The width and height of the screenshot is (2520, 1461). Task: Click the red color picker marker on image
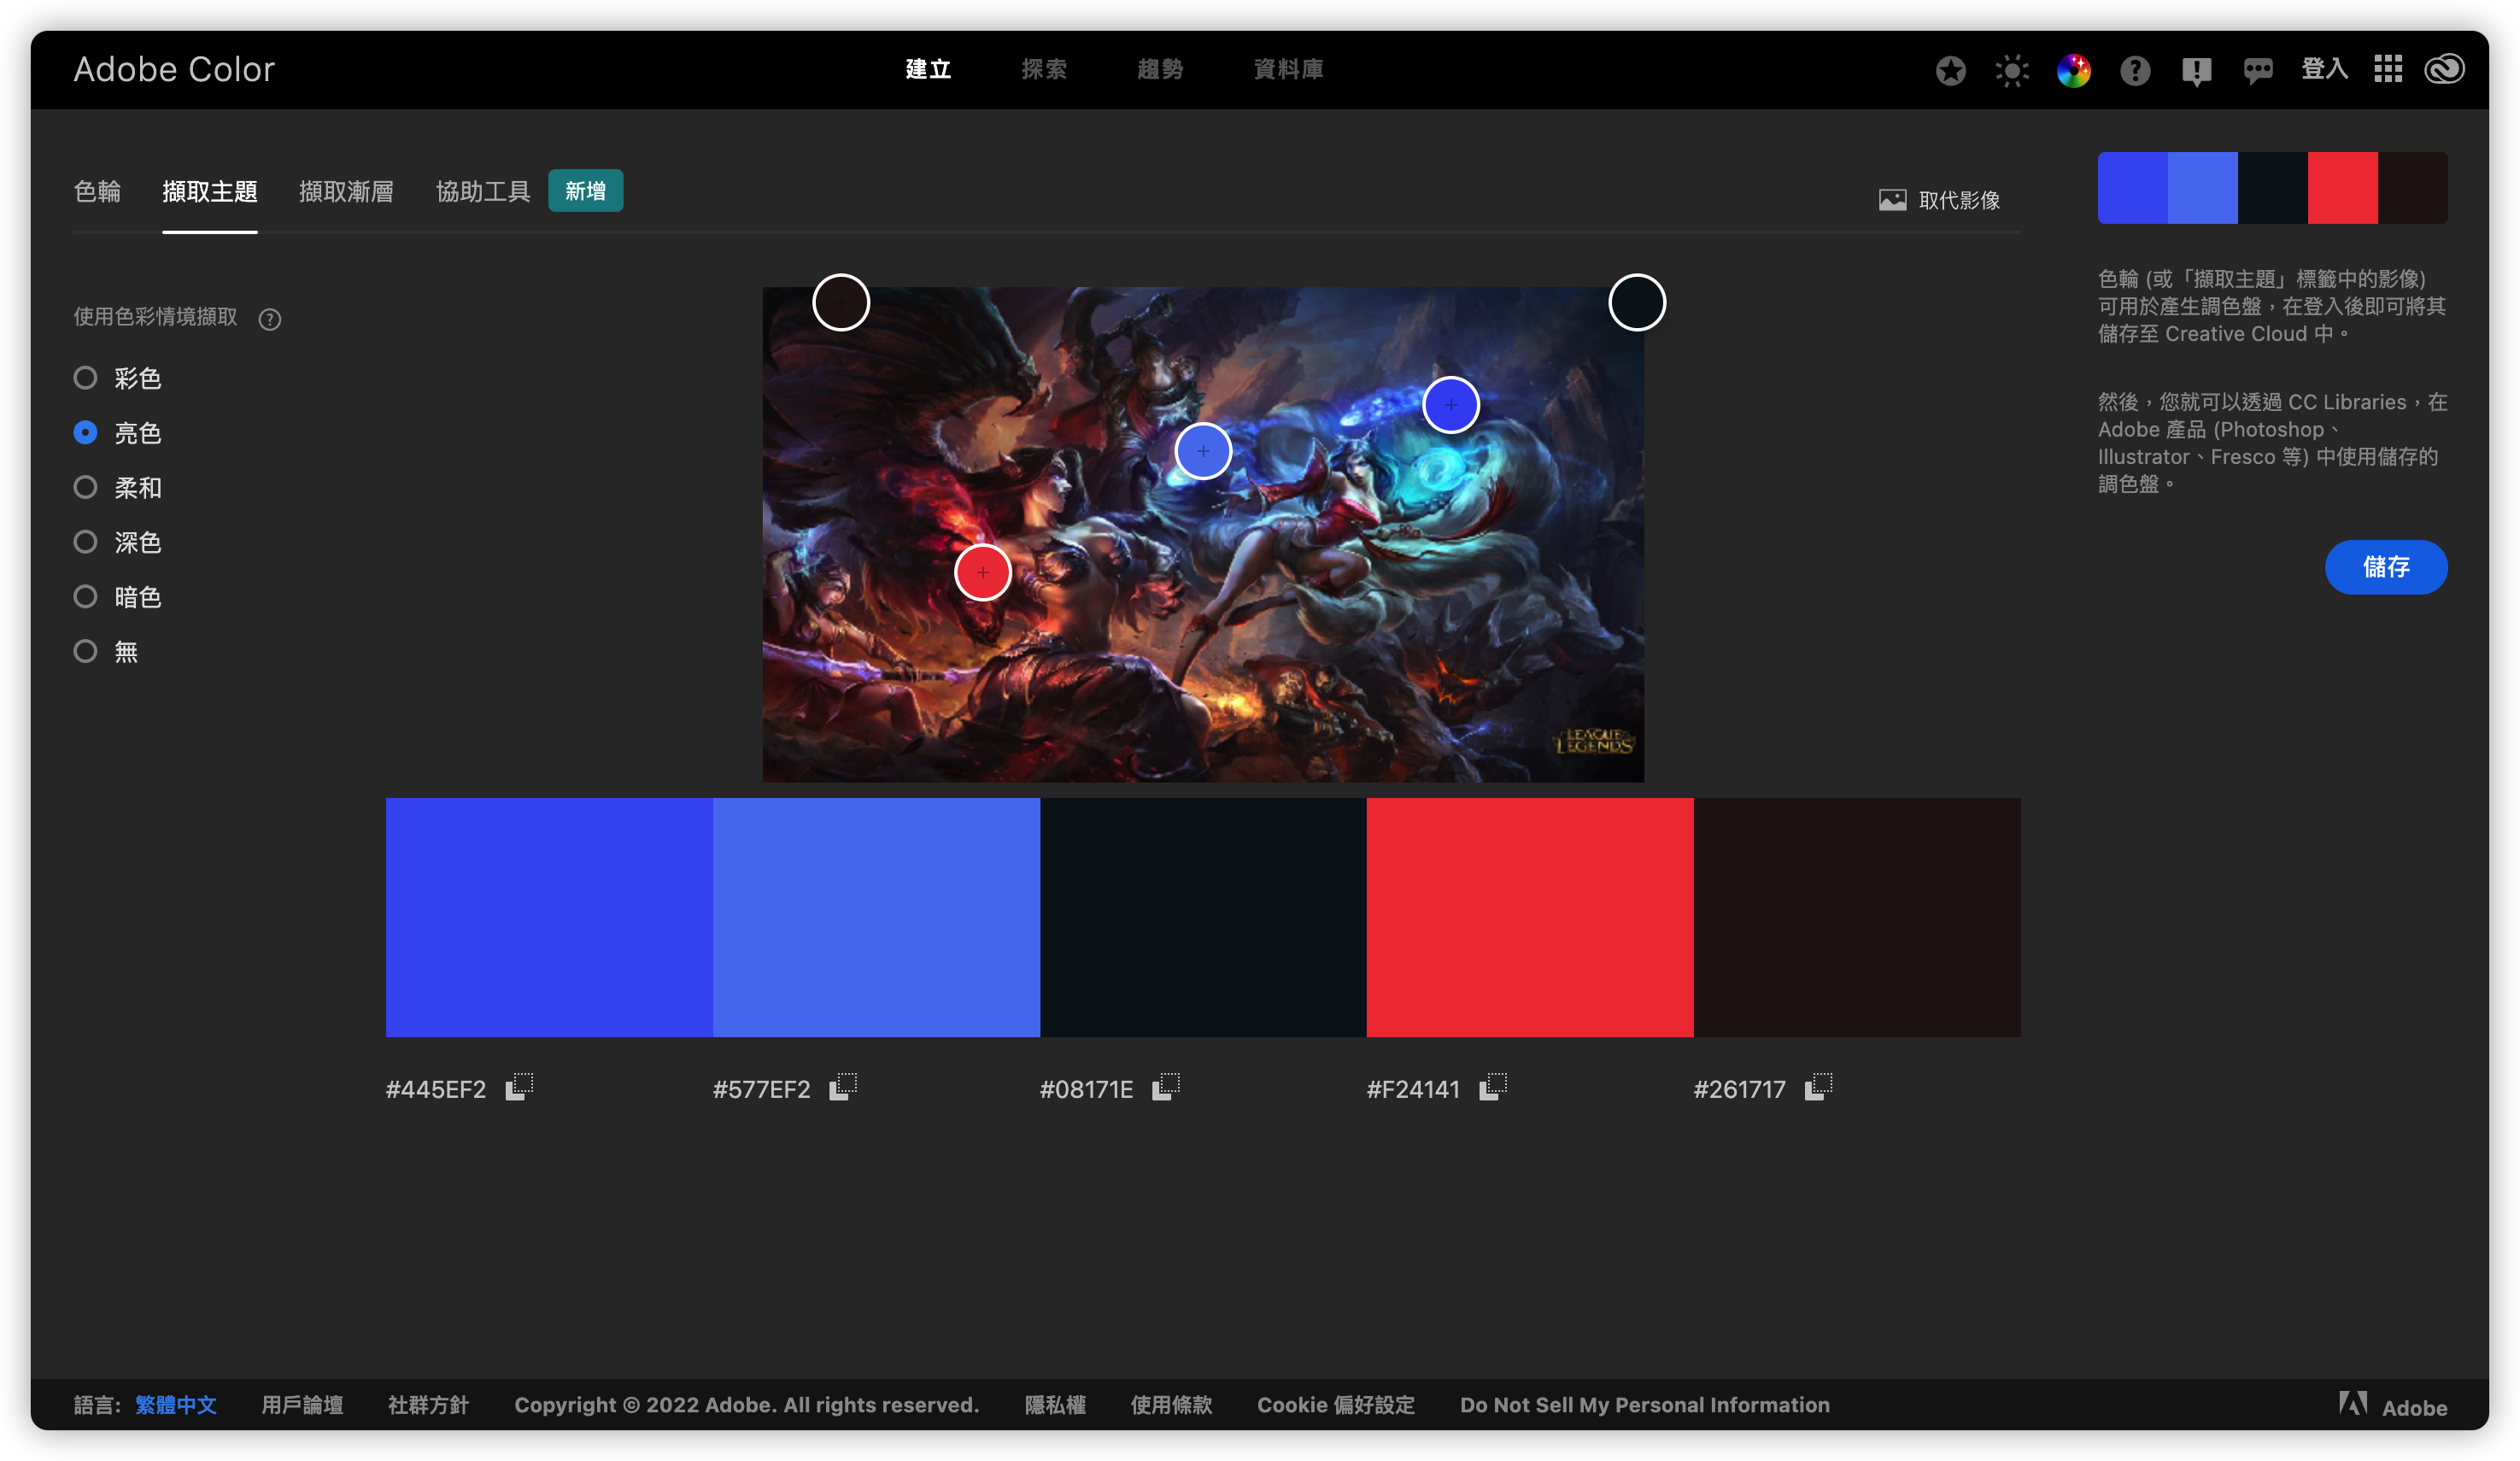983,573
